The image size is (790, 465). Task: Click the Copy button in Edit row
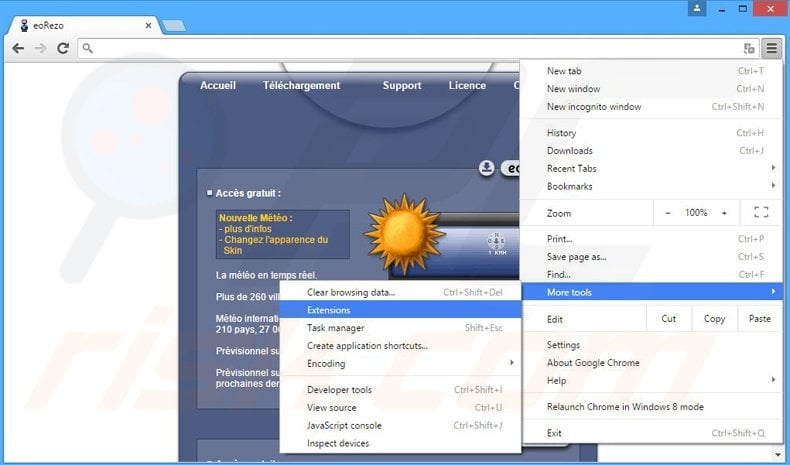[714, 319]
